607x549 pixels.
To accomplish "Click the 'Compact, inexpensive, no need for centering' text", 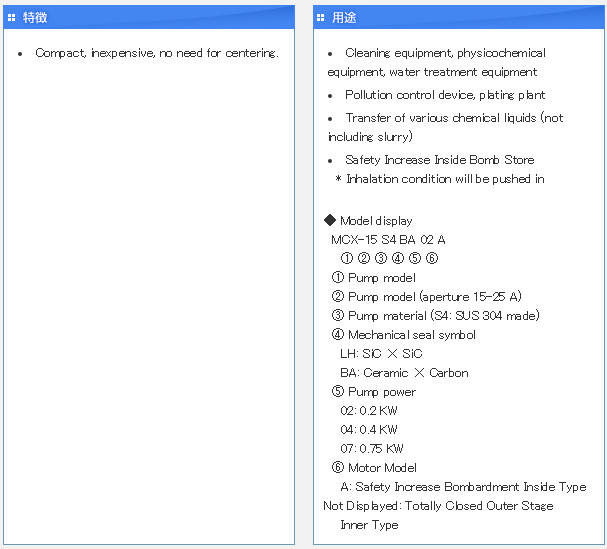I will [x=156, y=53].
